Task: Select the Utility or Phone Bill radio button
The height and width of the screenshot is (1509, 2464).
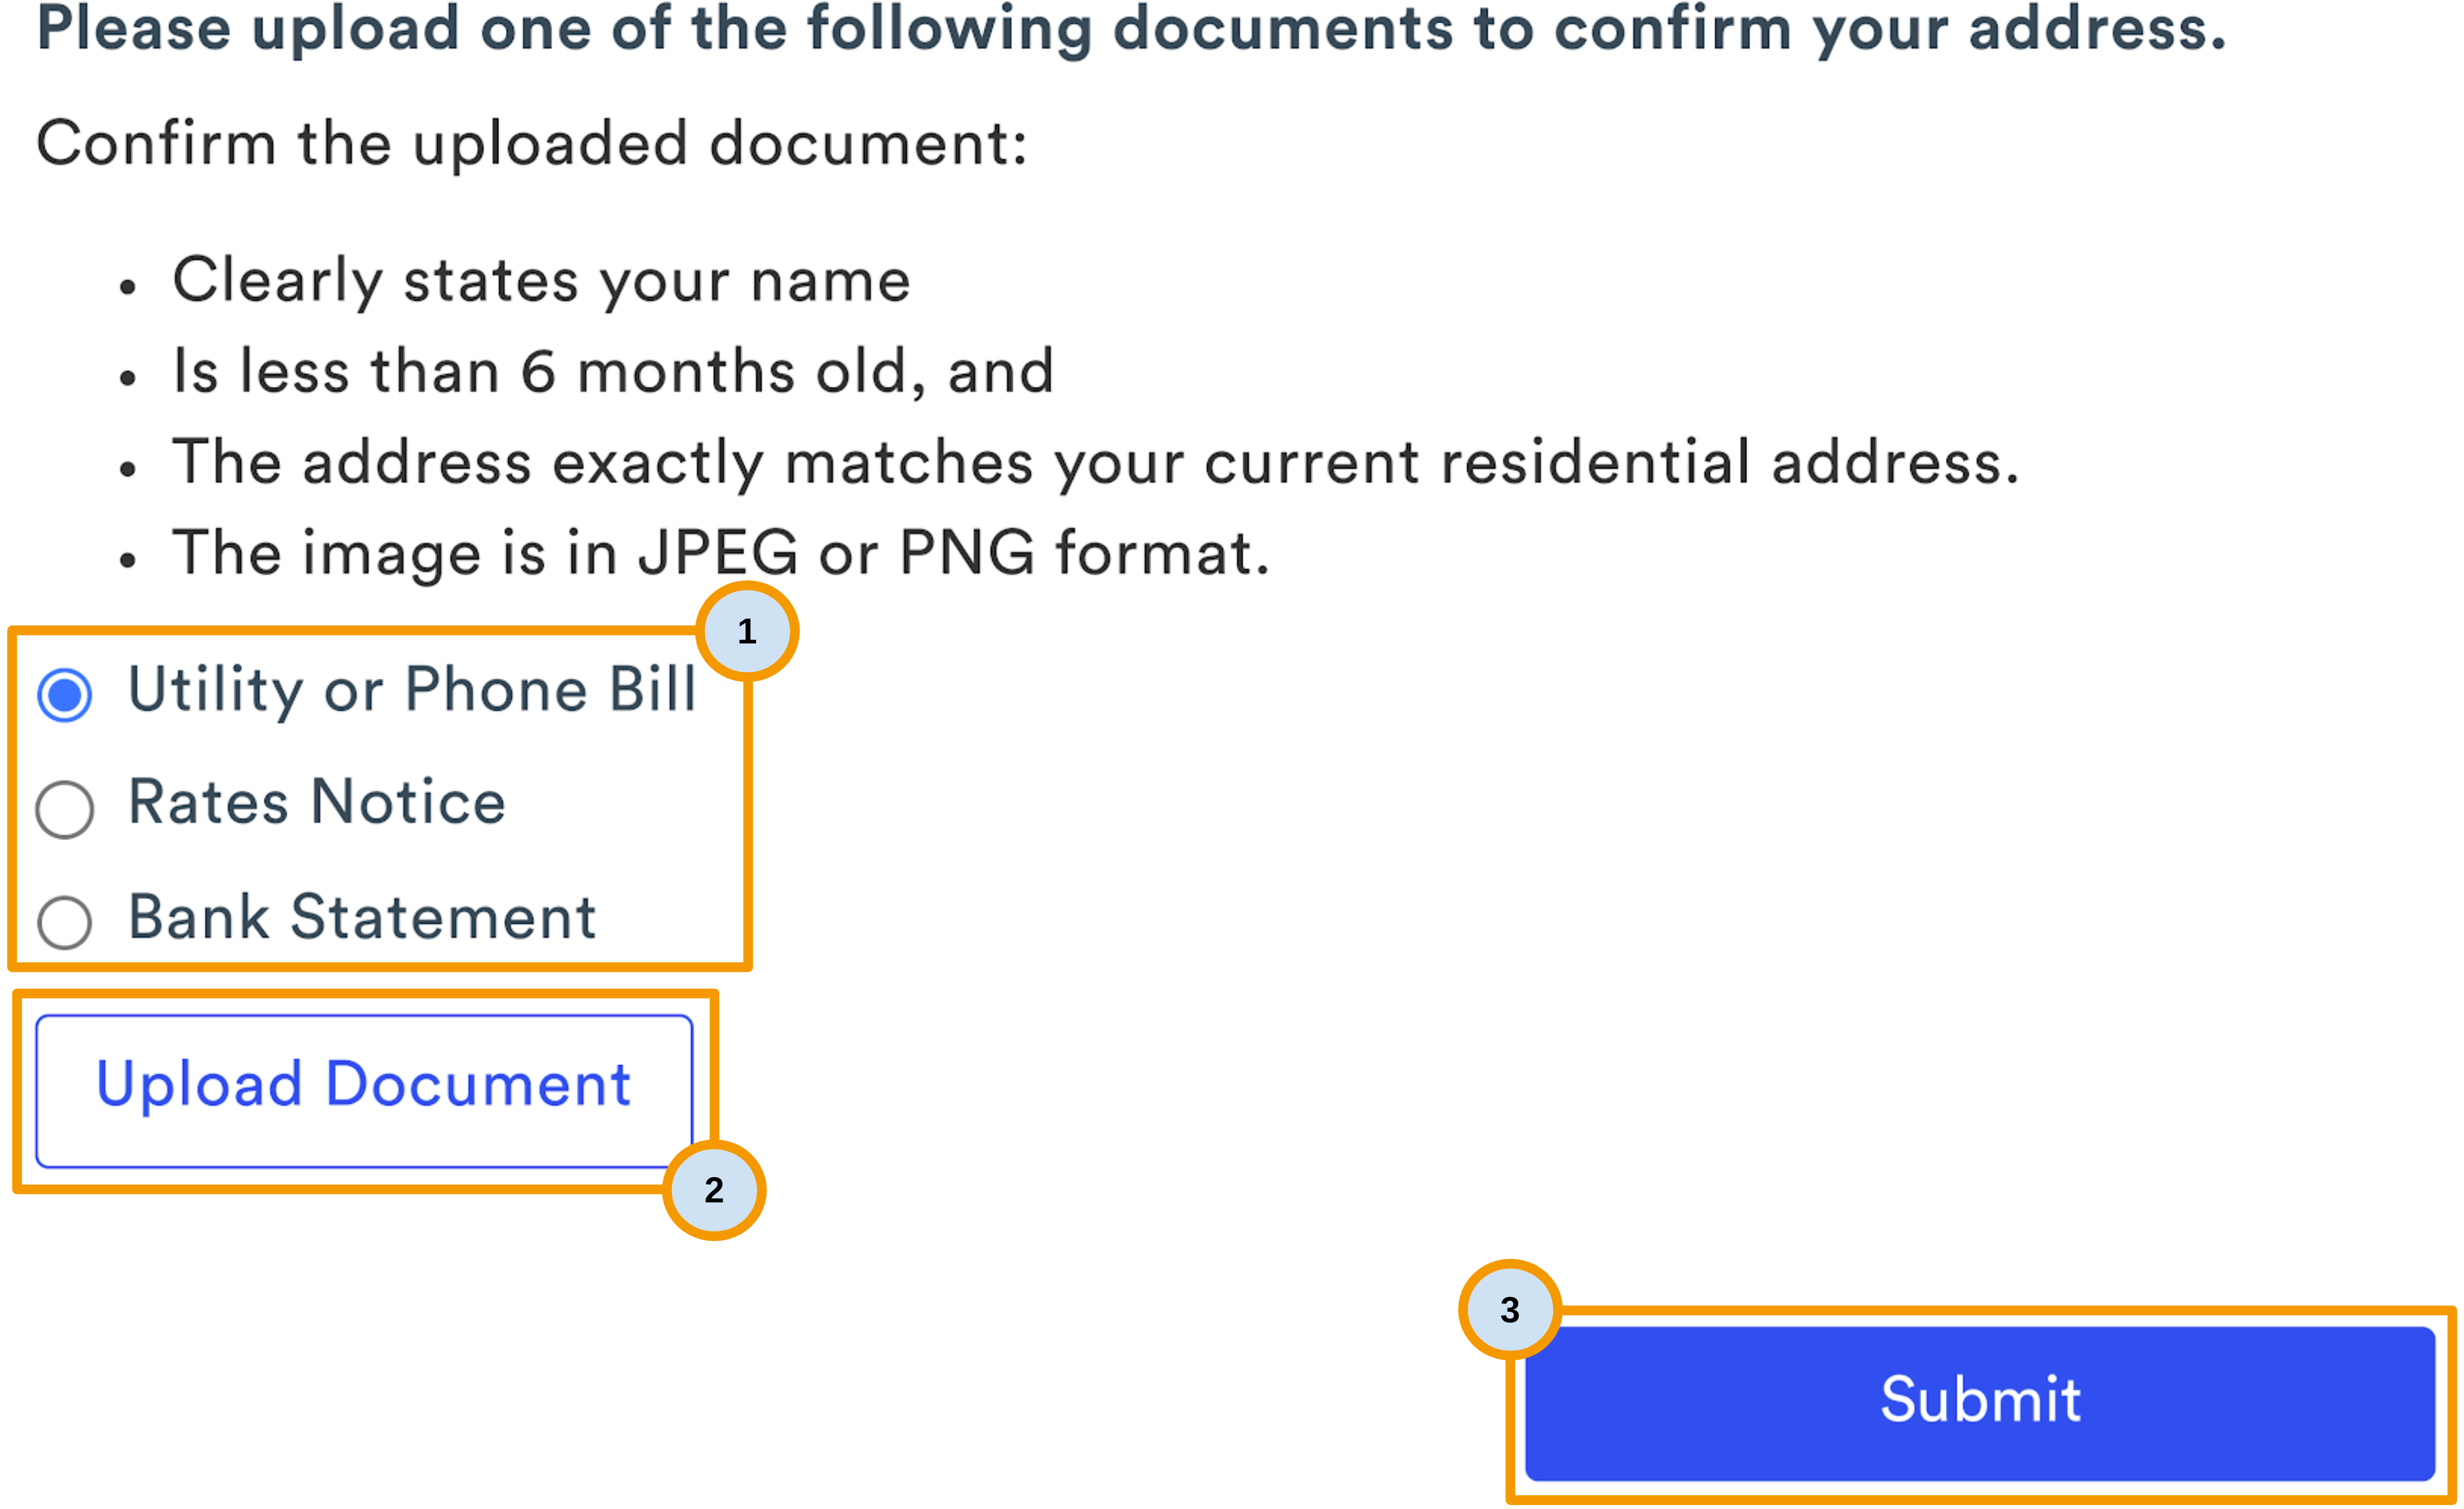Action: click(65, 695)
